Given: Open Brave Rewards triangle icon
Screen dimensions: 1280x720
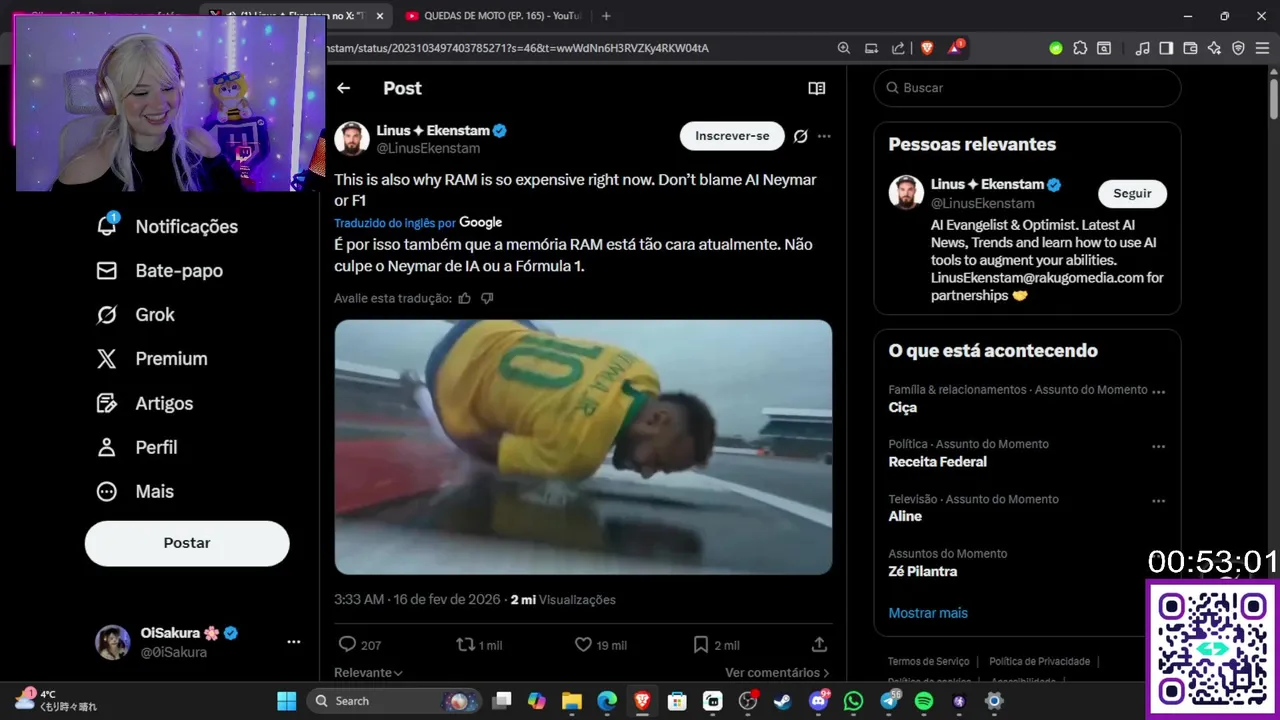Looking at the screenshot, I should coord(955,48).
